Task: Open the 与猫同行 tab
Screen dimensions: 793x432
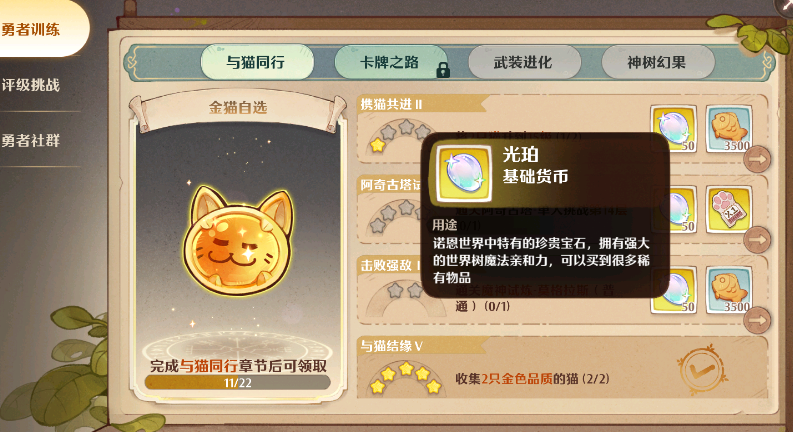Action: point(256,62)
